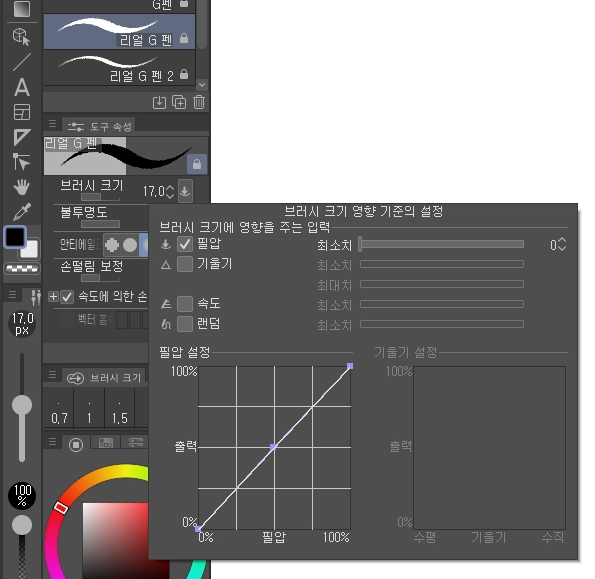
Task: Click the 브러시 크기 slider
Action: [100, 197]
